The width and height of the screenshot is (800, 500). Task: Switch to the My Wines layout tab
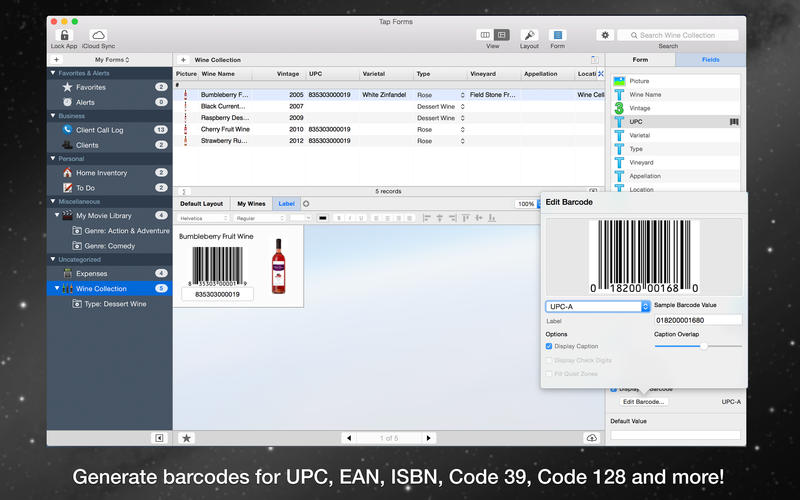click(250, 203)
